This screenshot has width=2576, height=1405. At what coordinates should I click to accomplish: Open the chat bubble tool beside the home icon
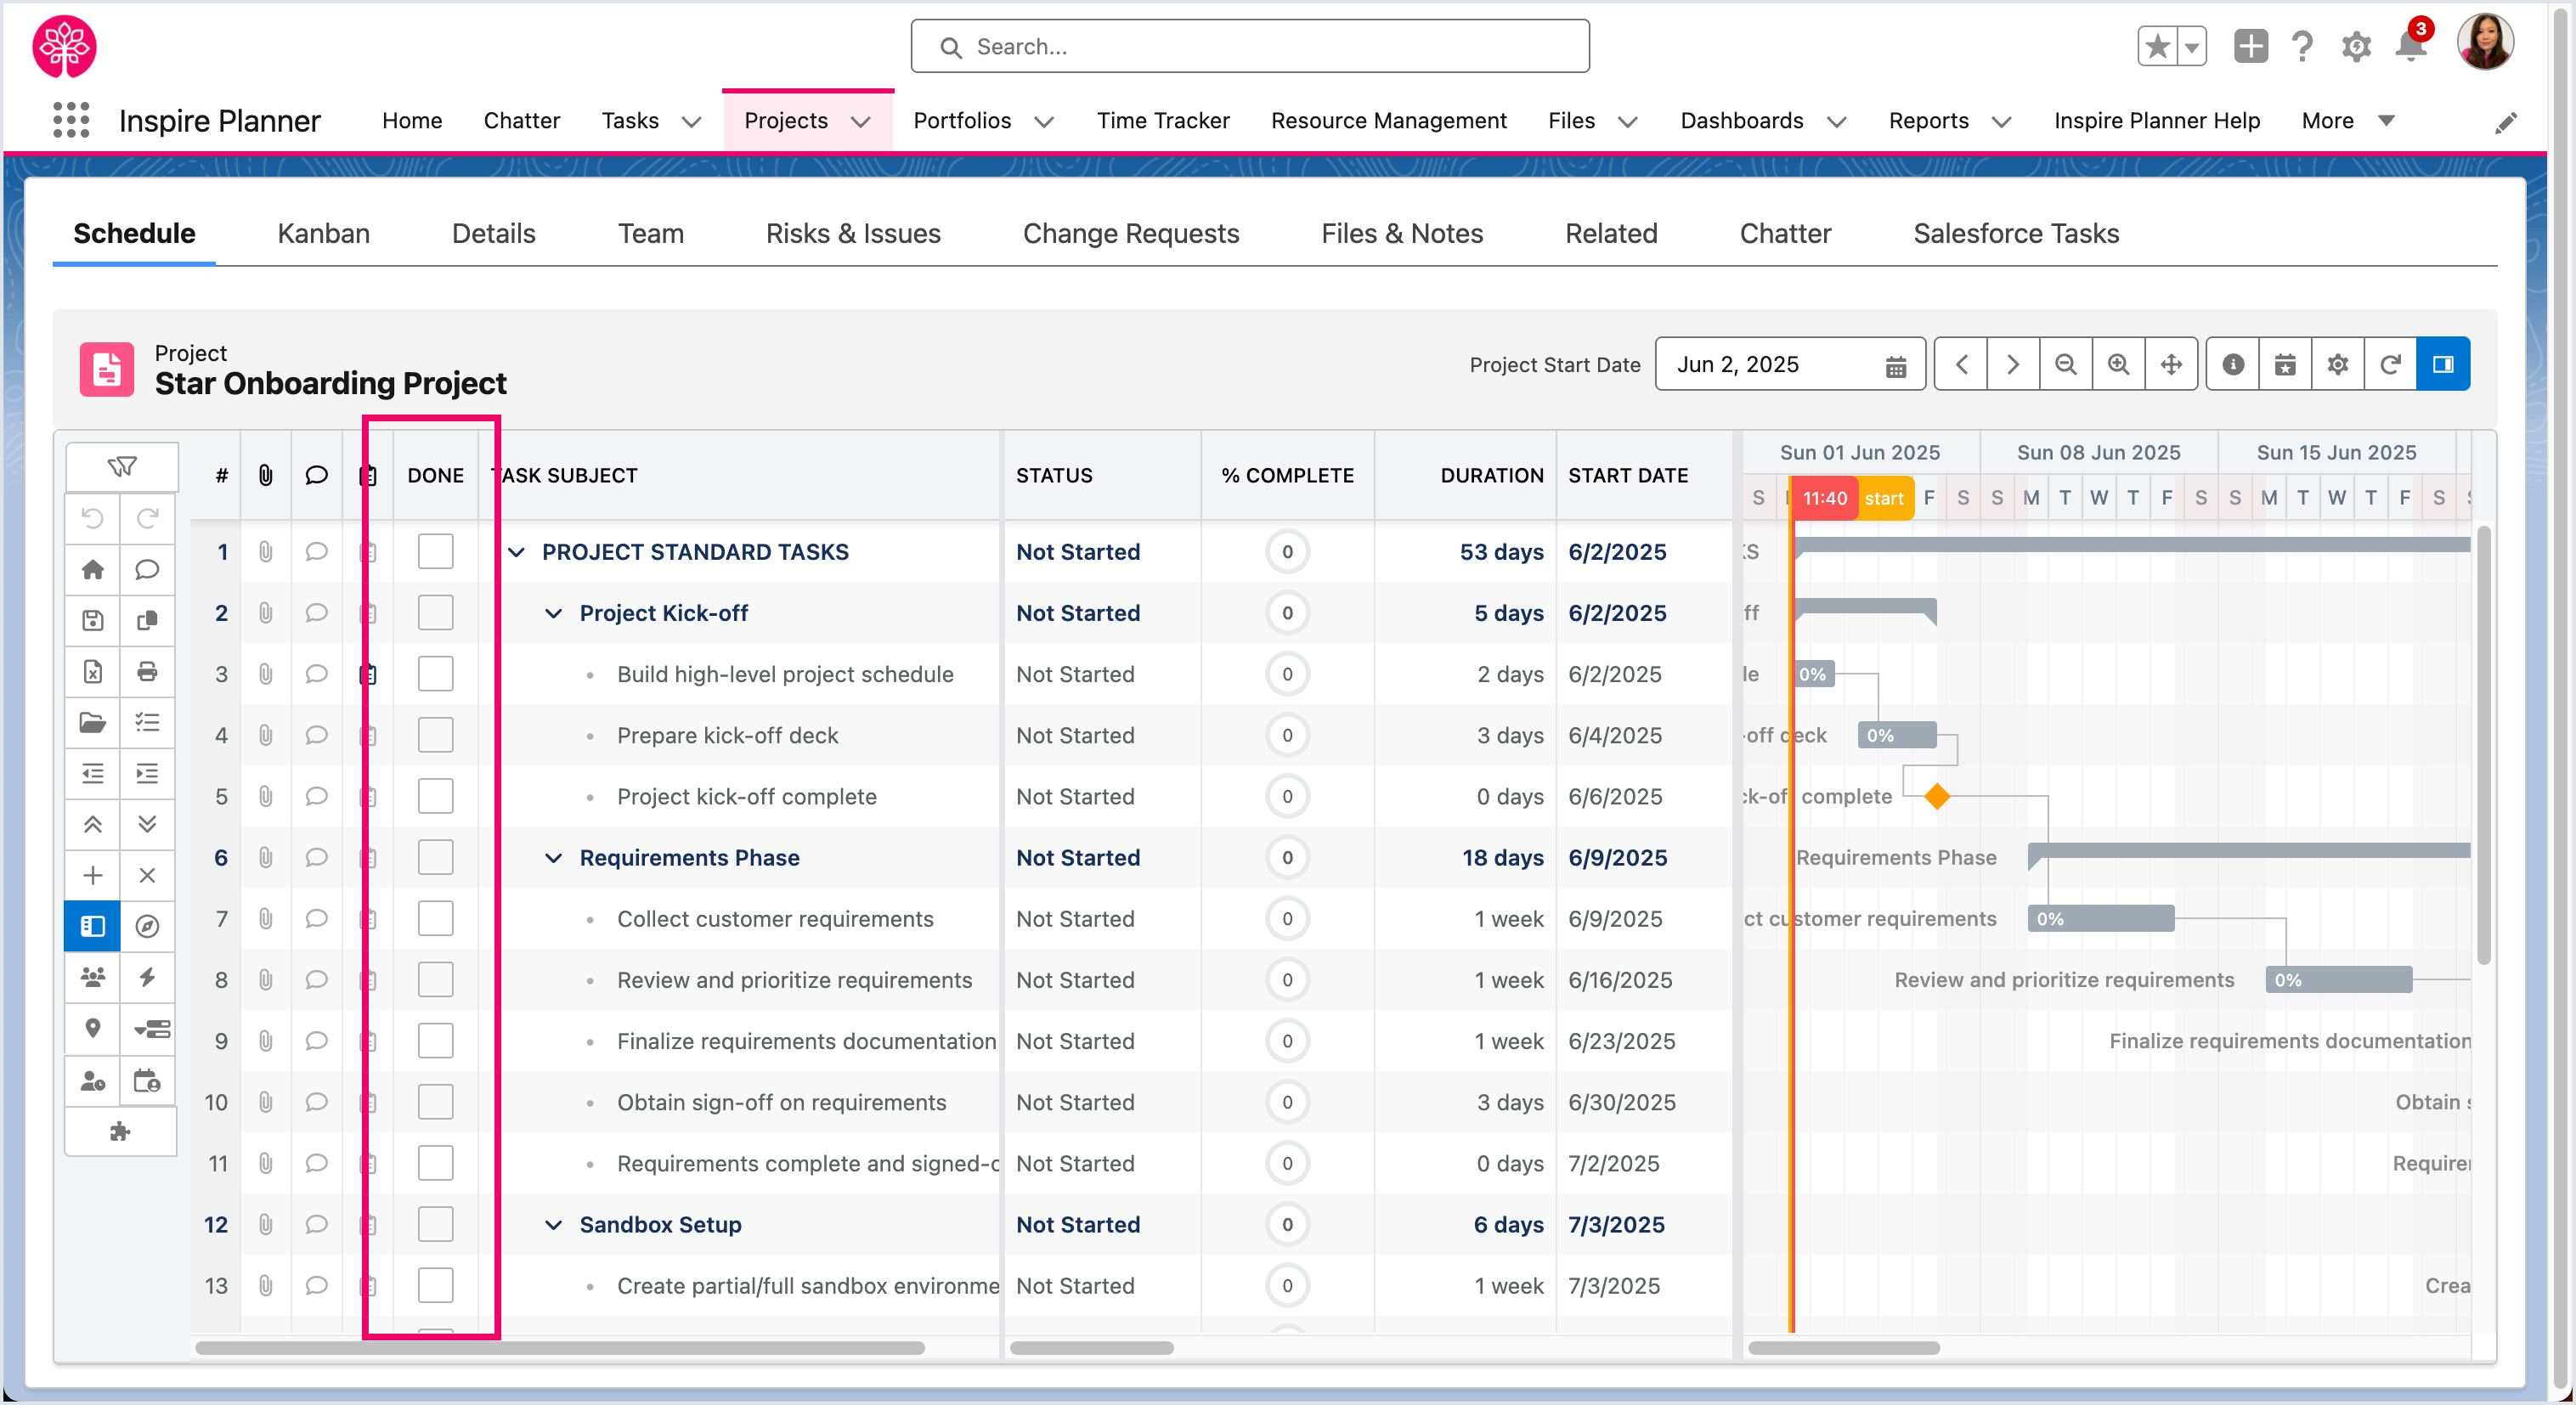click(x=147, y=569)
